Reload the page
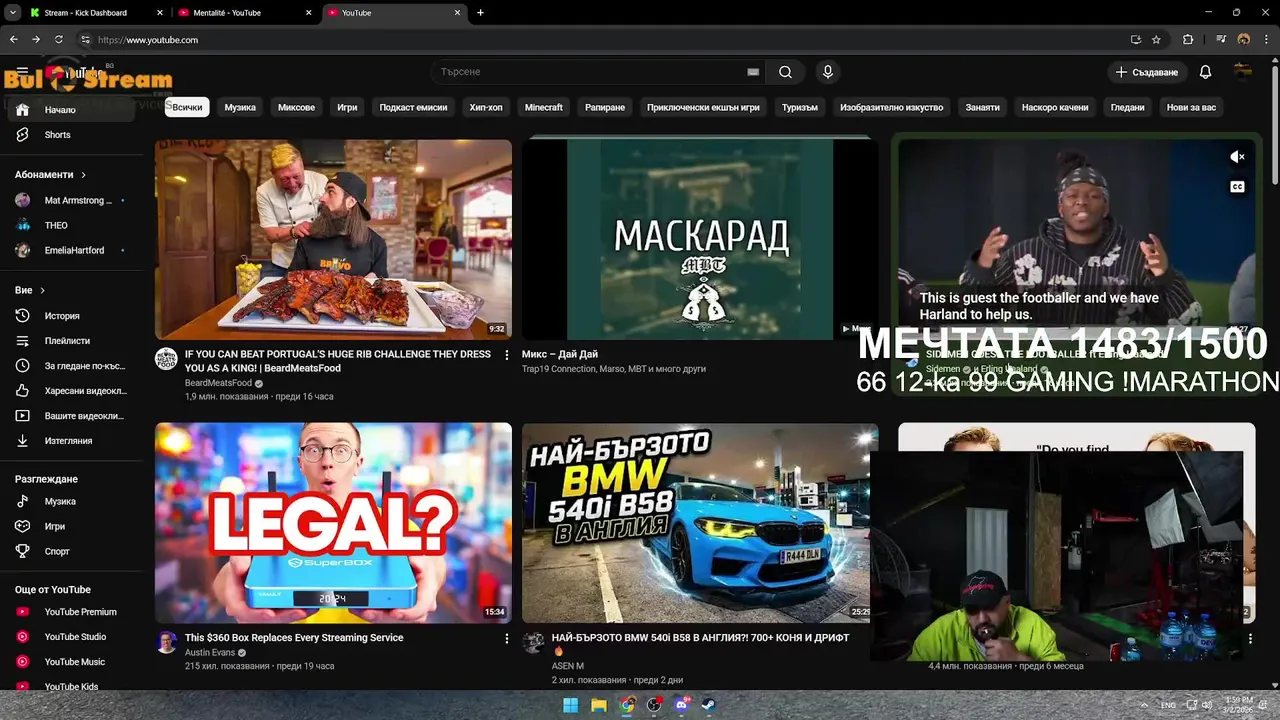1280x720 pixels. (59, 40)
